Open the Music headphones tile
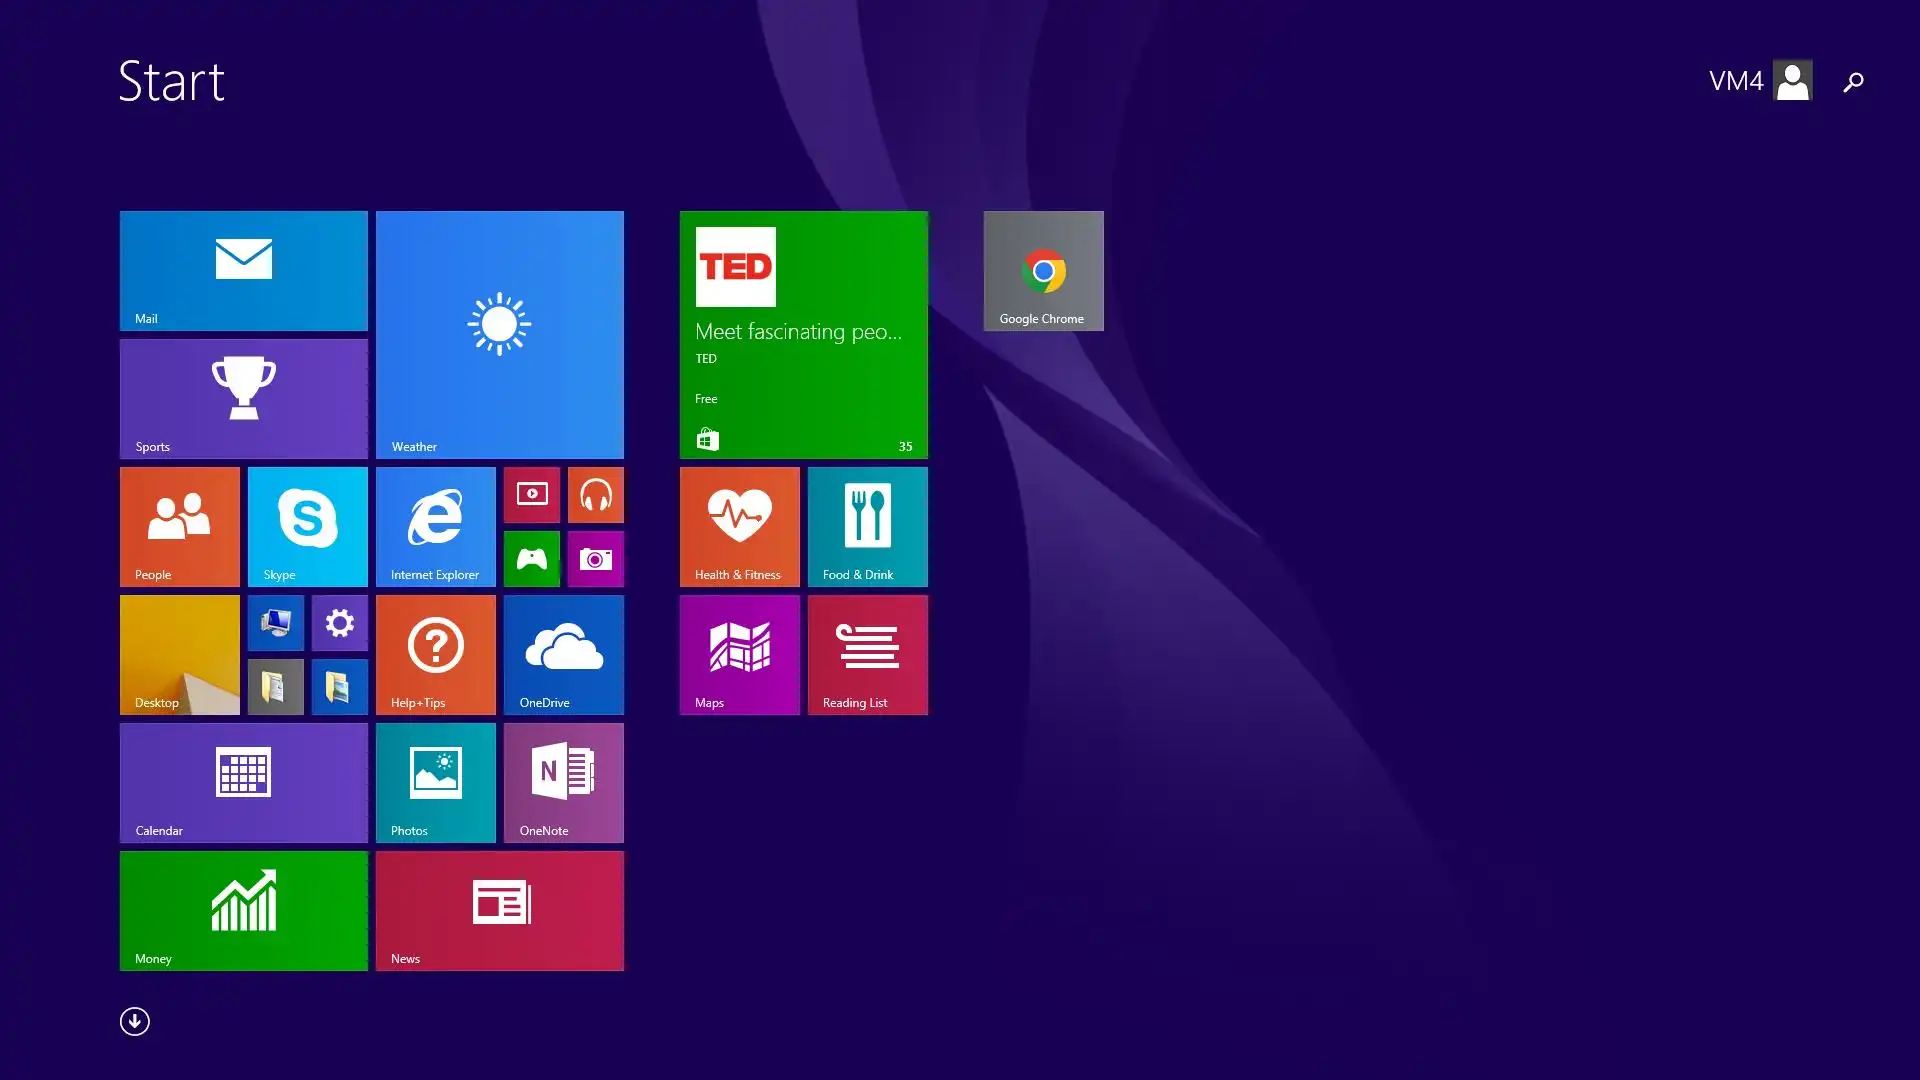The width and height of the screenshot is (1920, 1080). pyautogui.click(x=595, y=494)
